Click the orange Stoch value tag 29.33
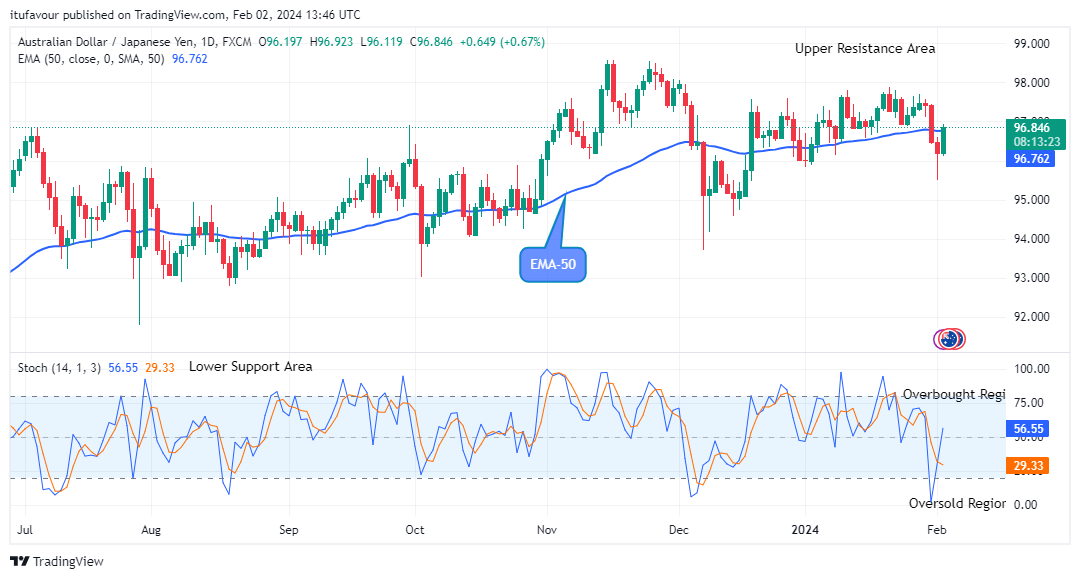This screenshot has height=579, width=1080. click(1030, 466)
